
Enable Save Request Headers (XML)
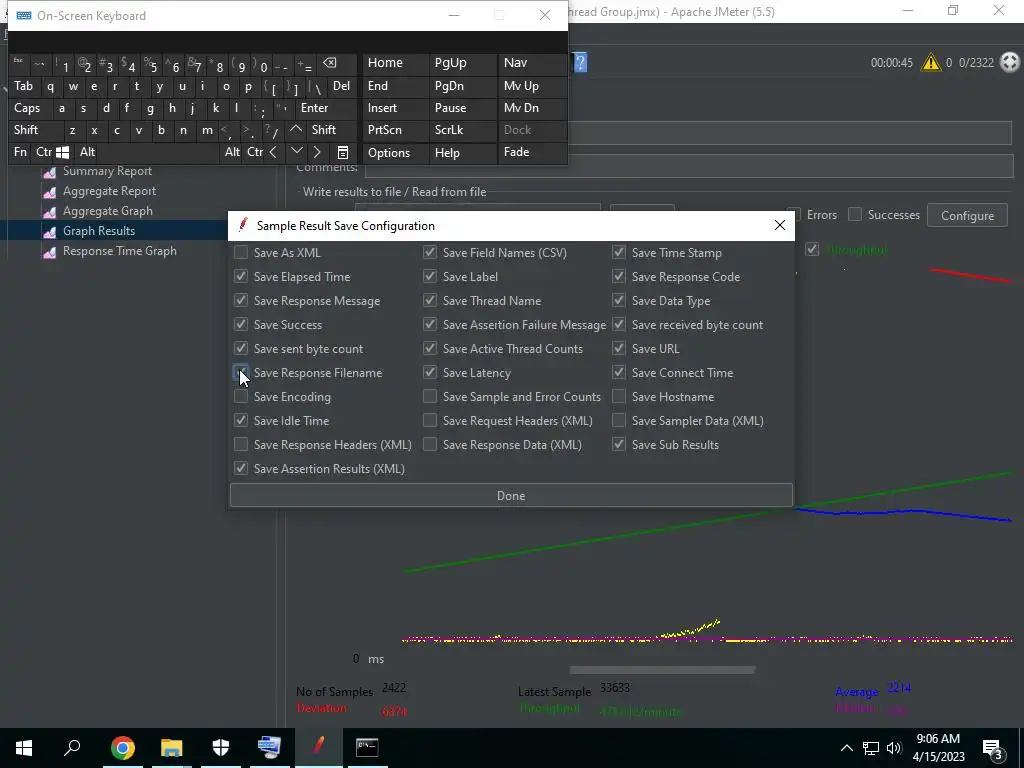pos(430,421)
